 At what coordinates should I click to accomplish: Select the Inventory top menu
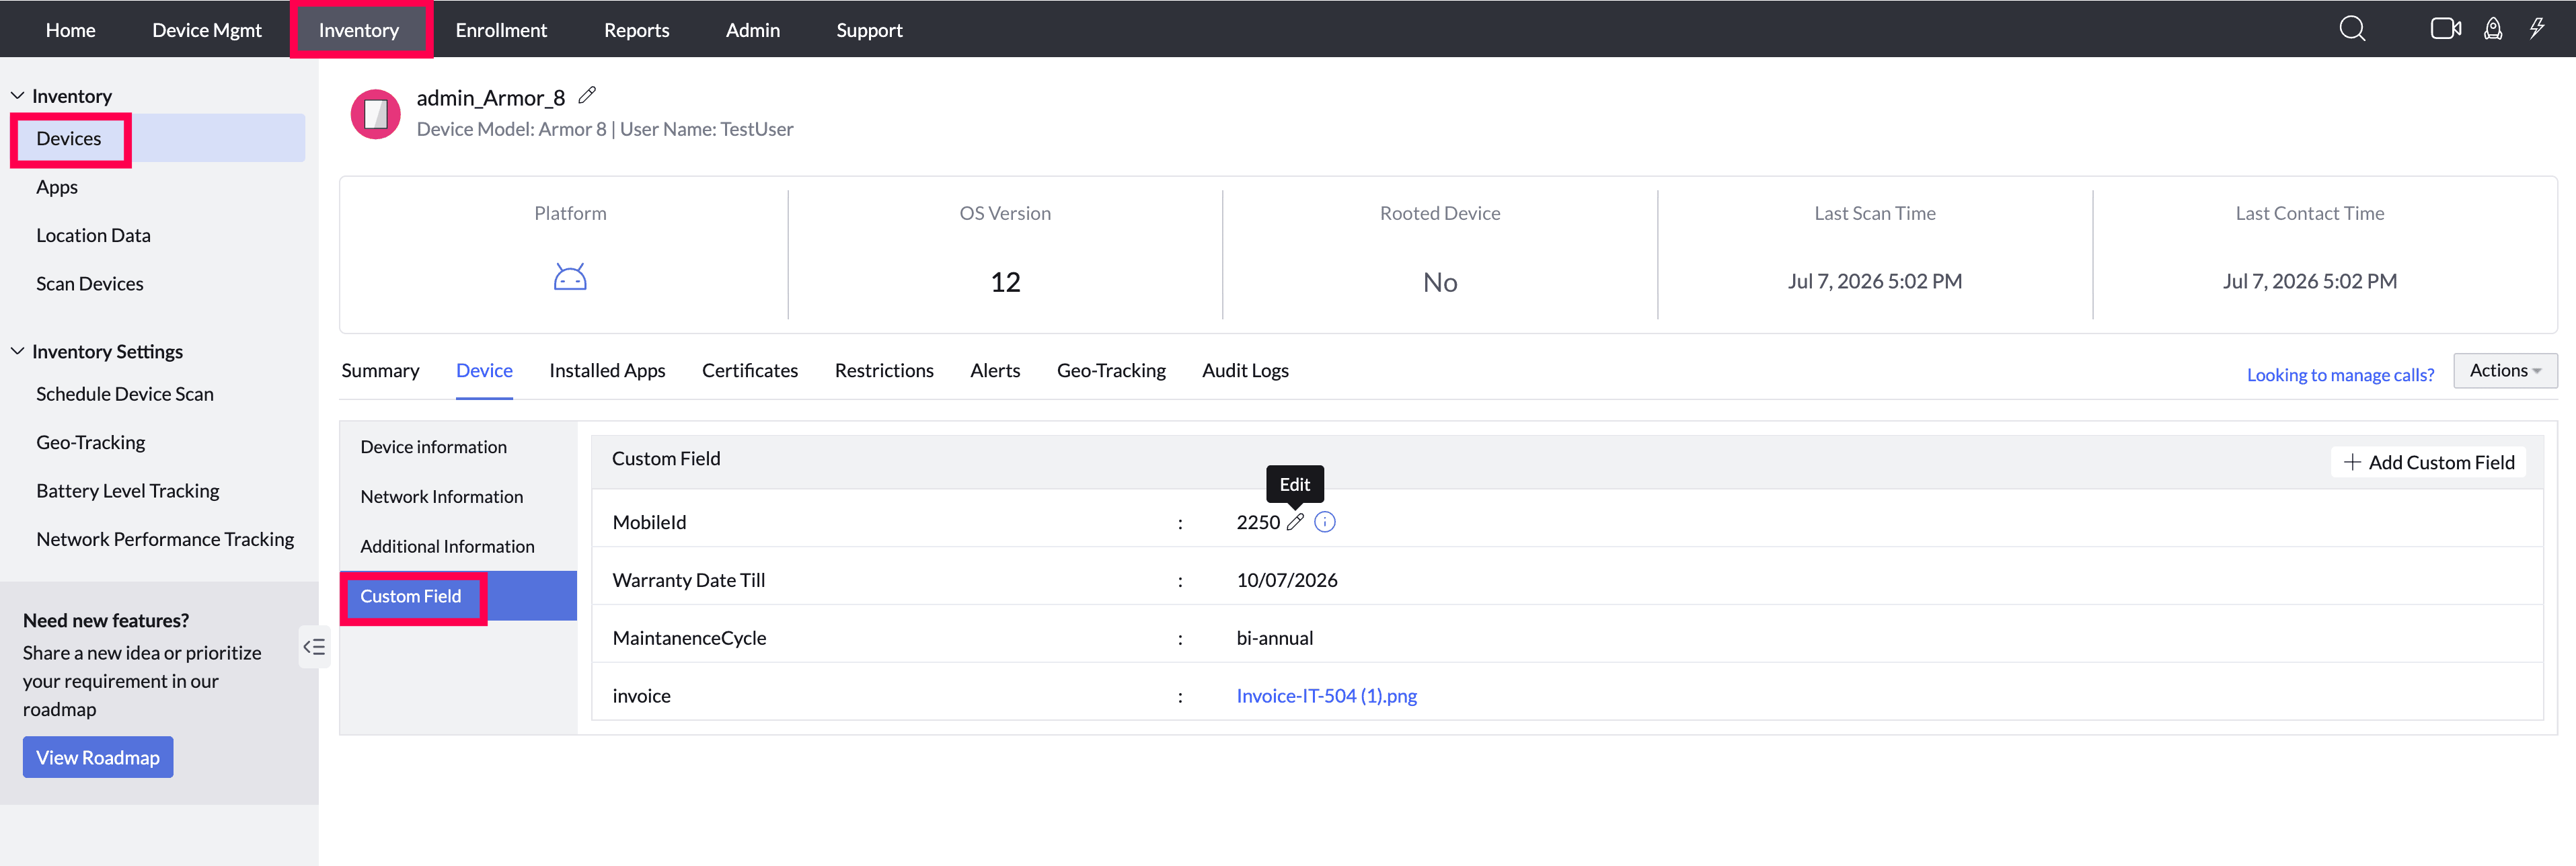click(359, 30)
